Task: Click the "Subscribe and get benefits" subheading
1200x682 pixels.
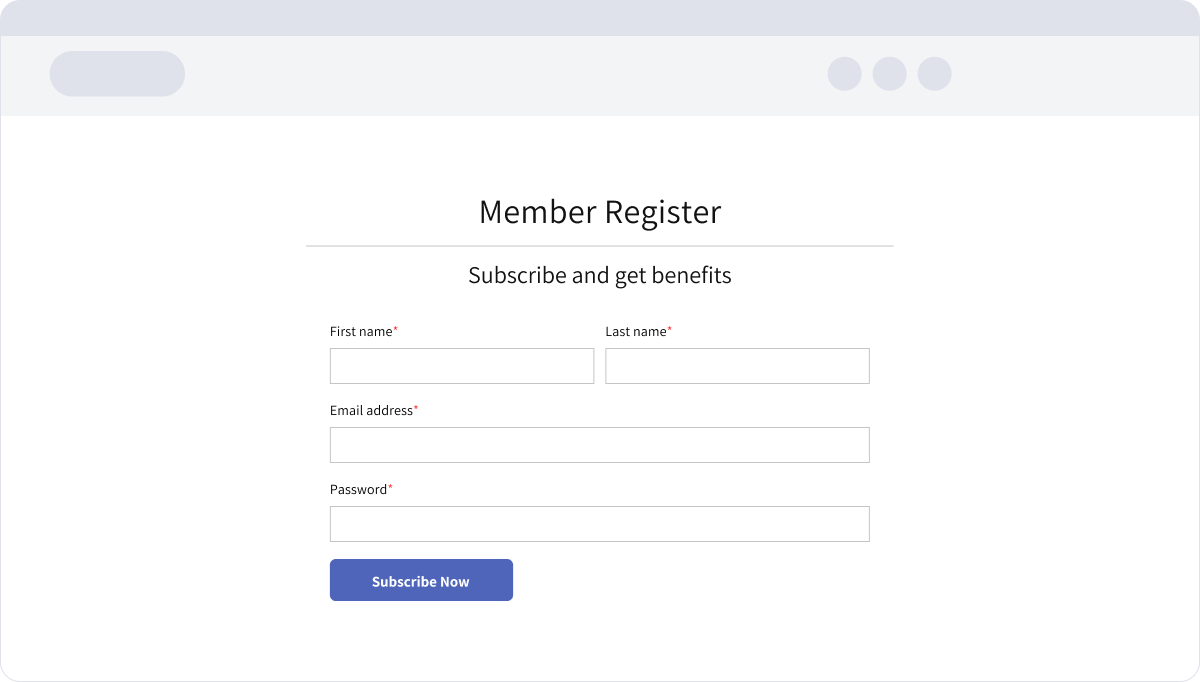Action: pyautogui.click(x=599, y=275)
